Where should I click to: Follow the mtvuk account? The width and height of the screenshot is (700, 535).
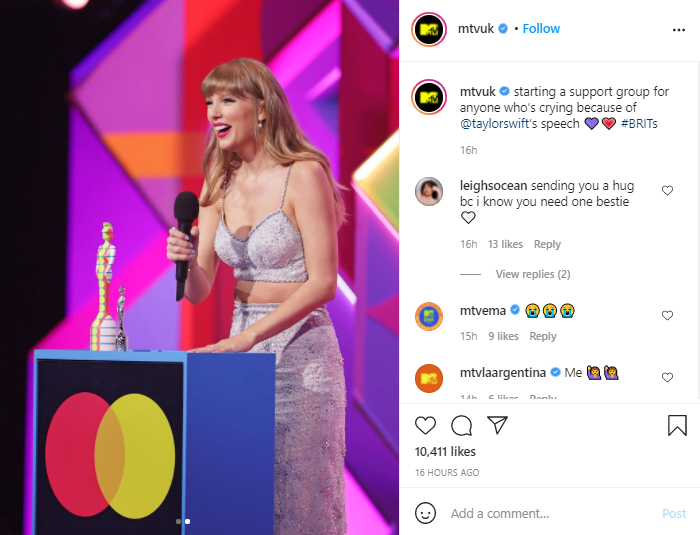[541, 29]
